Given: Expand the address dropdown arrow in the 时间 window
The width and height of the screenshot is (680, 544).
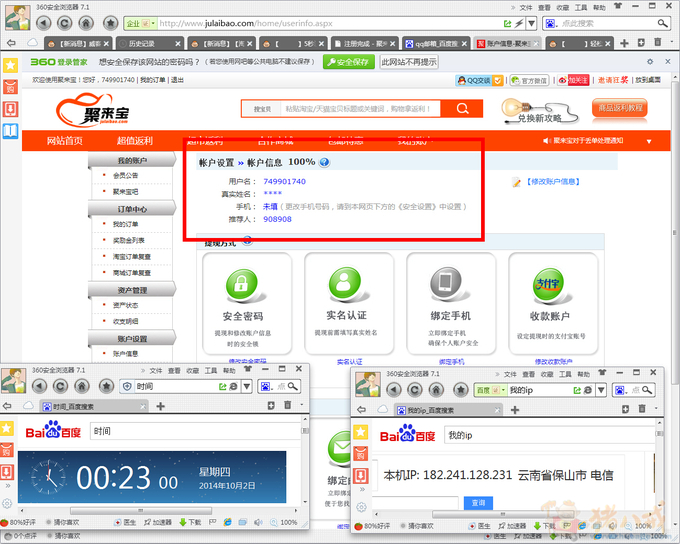Looking at the screenshot, I should pyautogui.click(x=246, y=386).
